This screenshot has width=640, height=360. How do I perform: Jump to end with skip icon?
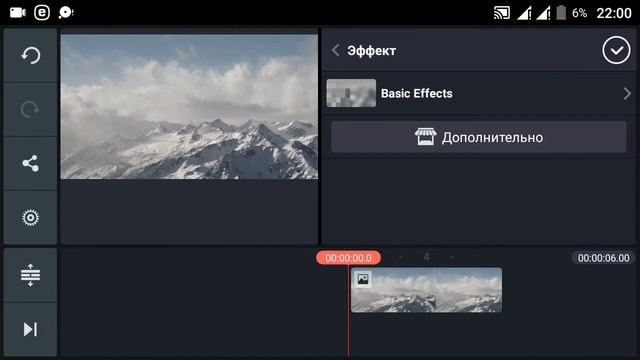[31, 329]
